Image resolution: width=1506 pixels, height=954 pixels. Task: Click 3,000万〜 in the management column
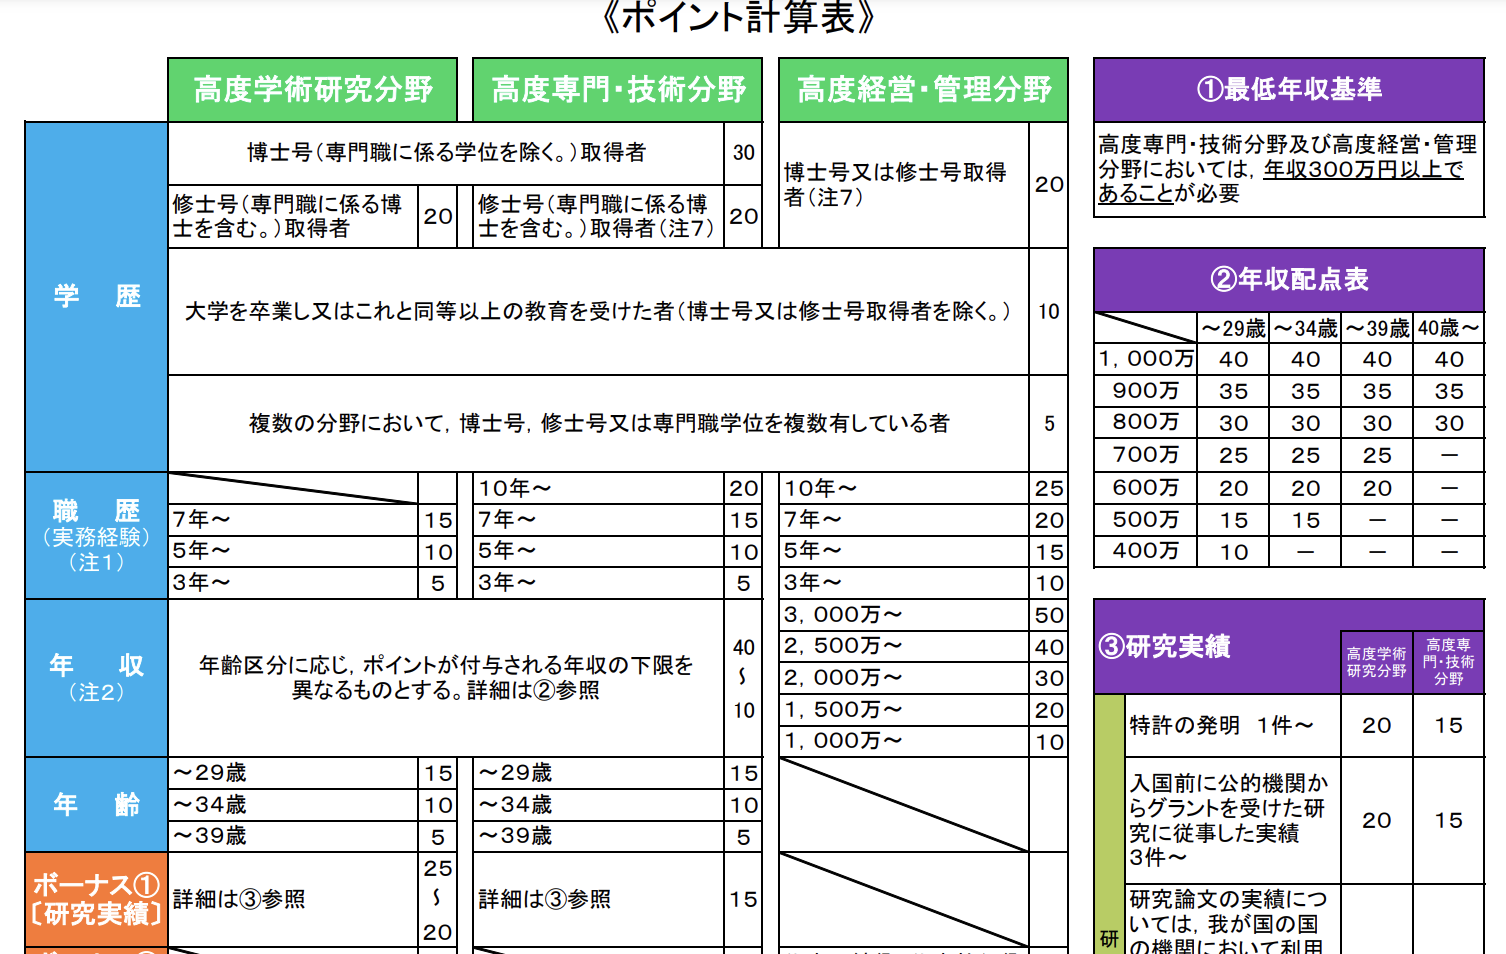[843, 615]
